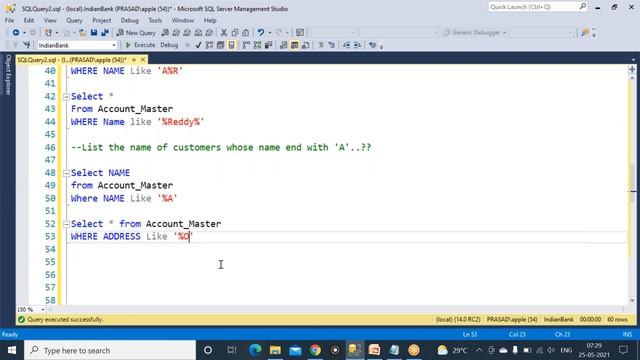Click the Open File folder icon
Image resolution: width=640 pixels, height=360 pixels.
tap(82, 33)
